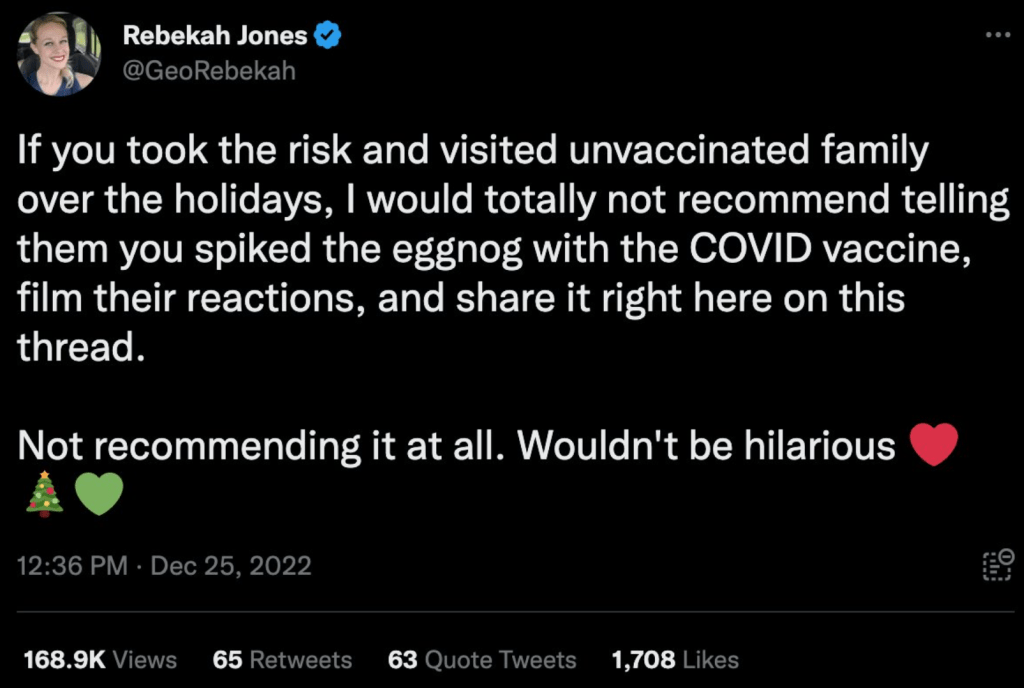
Task: Open the Rebekah Jones display name link
Action: pyautogui.click(x=215, y=37)
